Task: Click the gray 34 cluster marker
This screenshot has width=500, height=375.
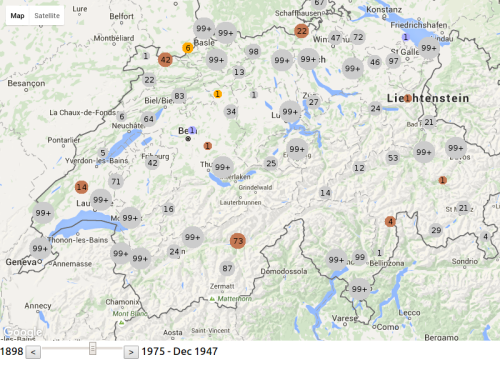Action: pos(231,111)
